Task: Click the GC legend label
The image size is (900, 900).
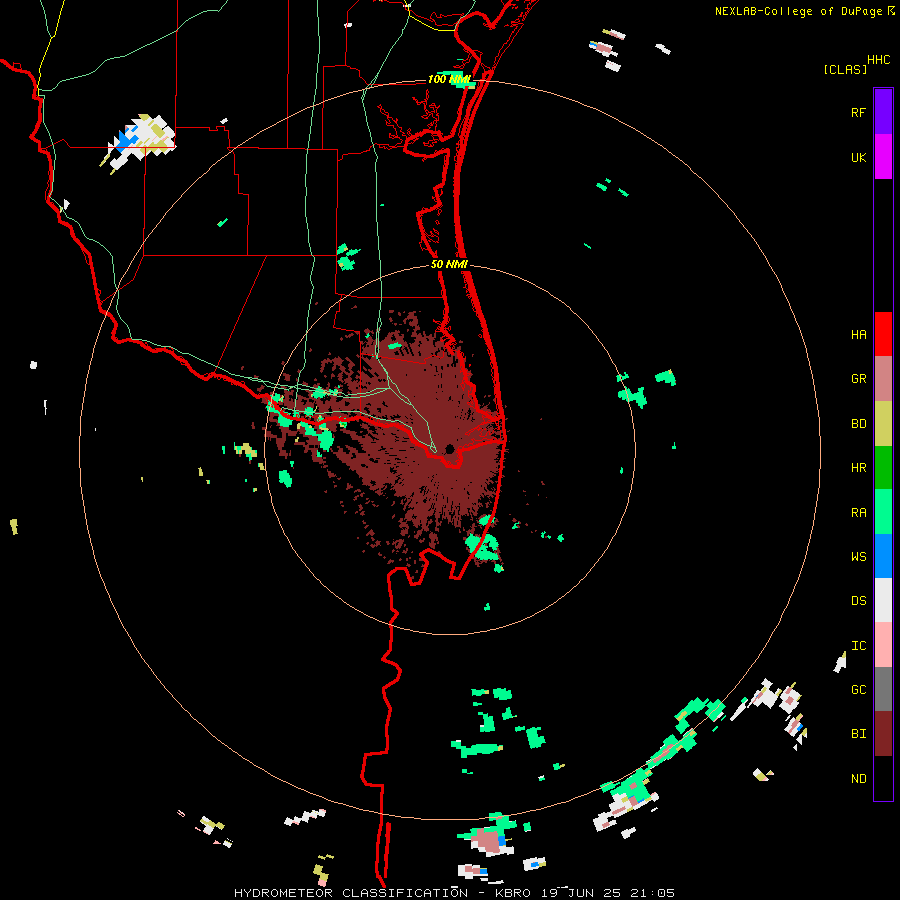Action: point(858,690)
